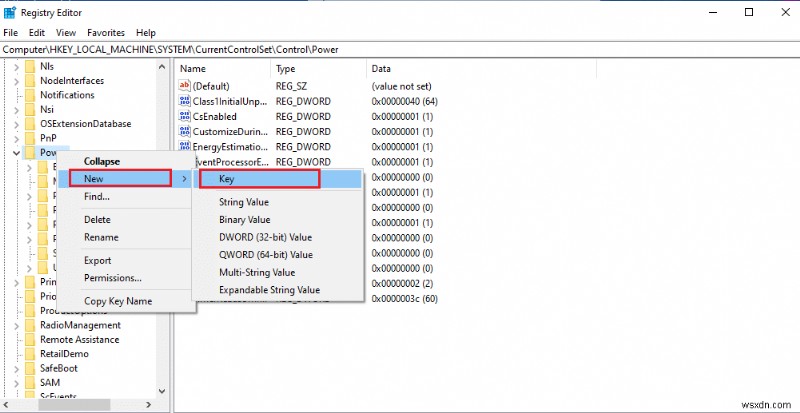This screenshot has height=413, width=800.
Task: Open the Edit menu
Action: (37, 33)
